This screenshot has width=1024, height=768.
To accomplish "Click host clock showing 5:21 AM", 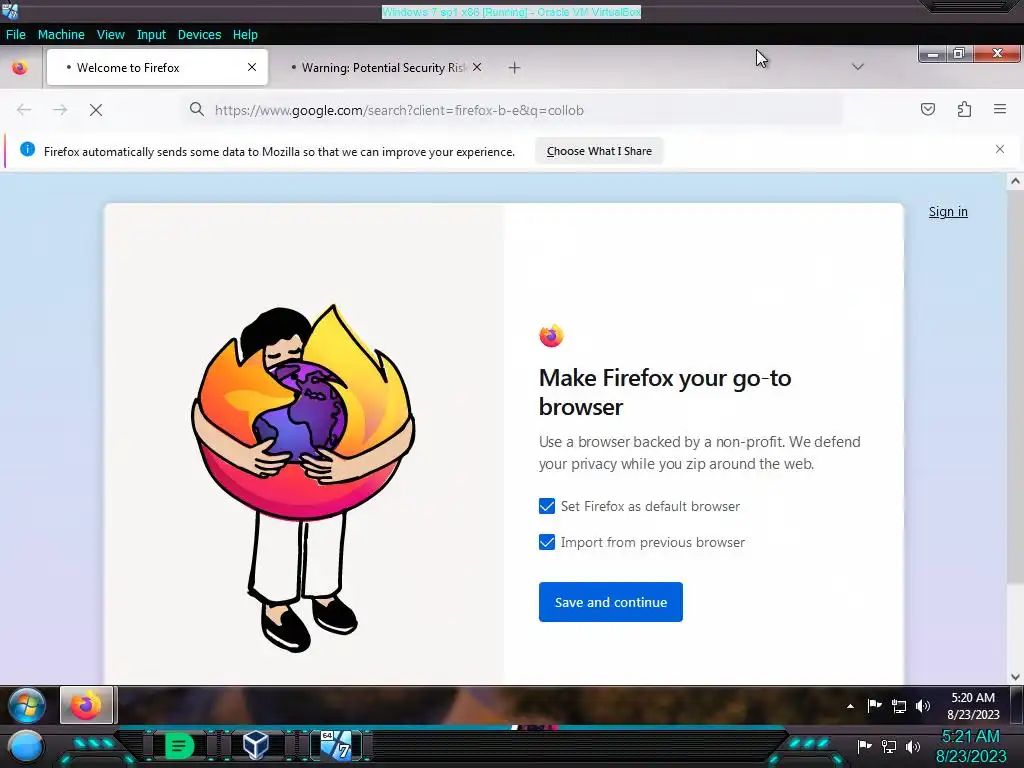I will pyautogui.click(x=971, y=746).
